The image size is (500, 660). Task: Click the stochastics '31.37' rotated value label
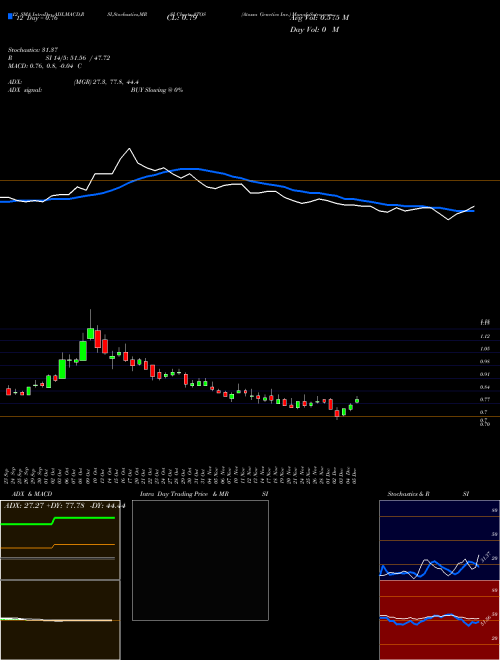coord(484,559)
